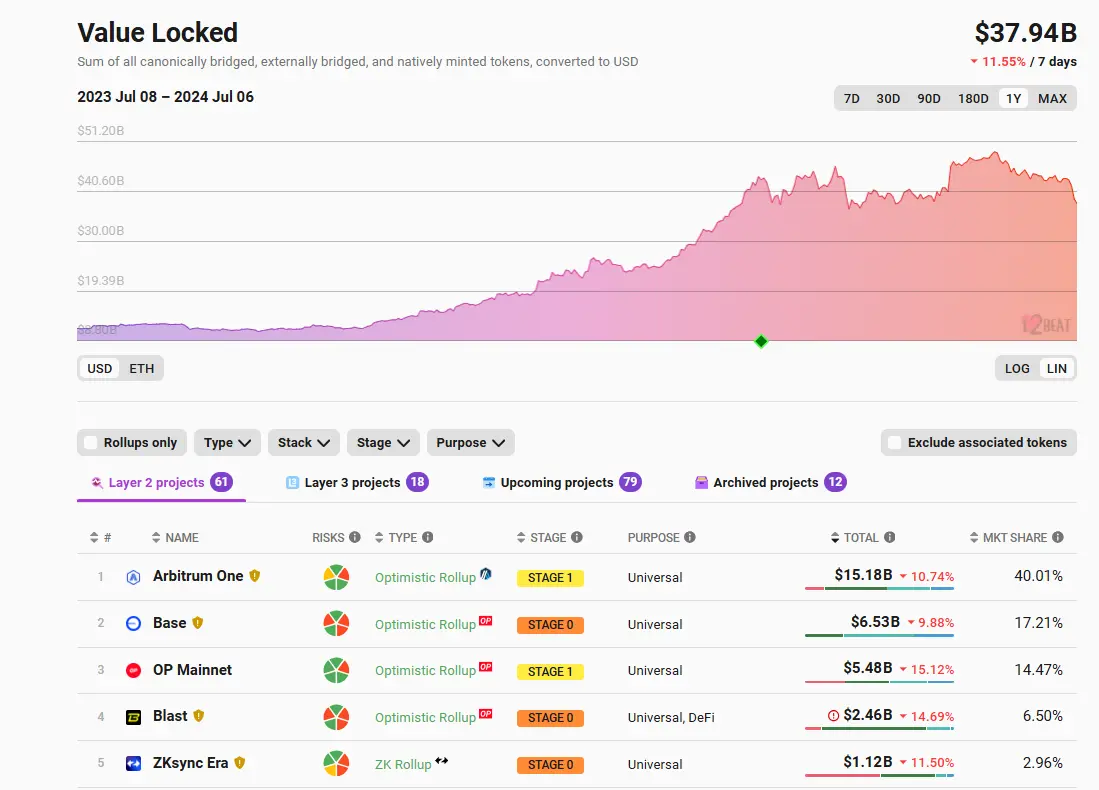Open the OP Mainnet project link

[x=192, y=670]
